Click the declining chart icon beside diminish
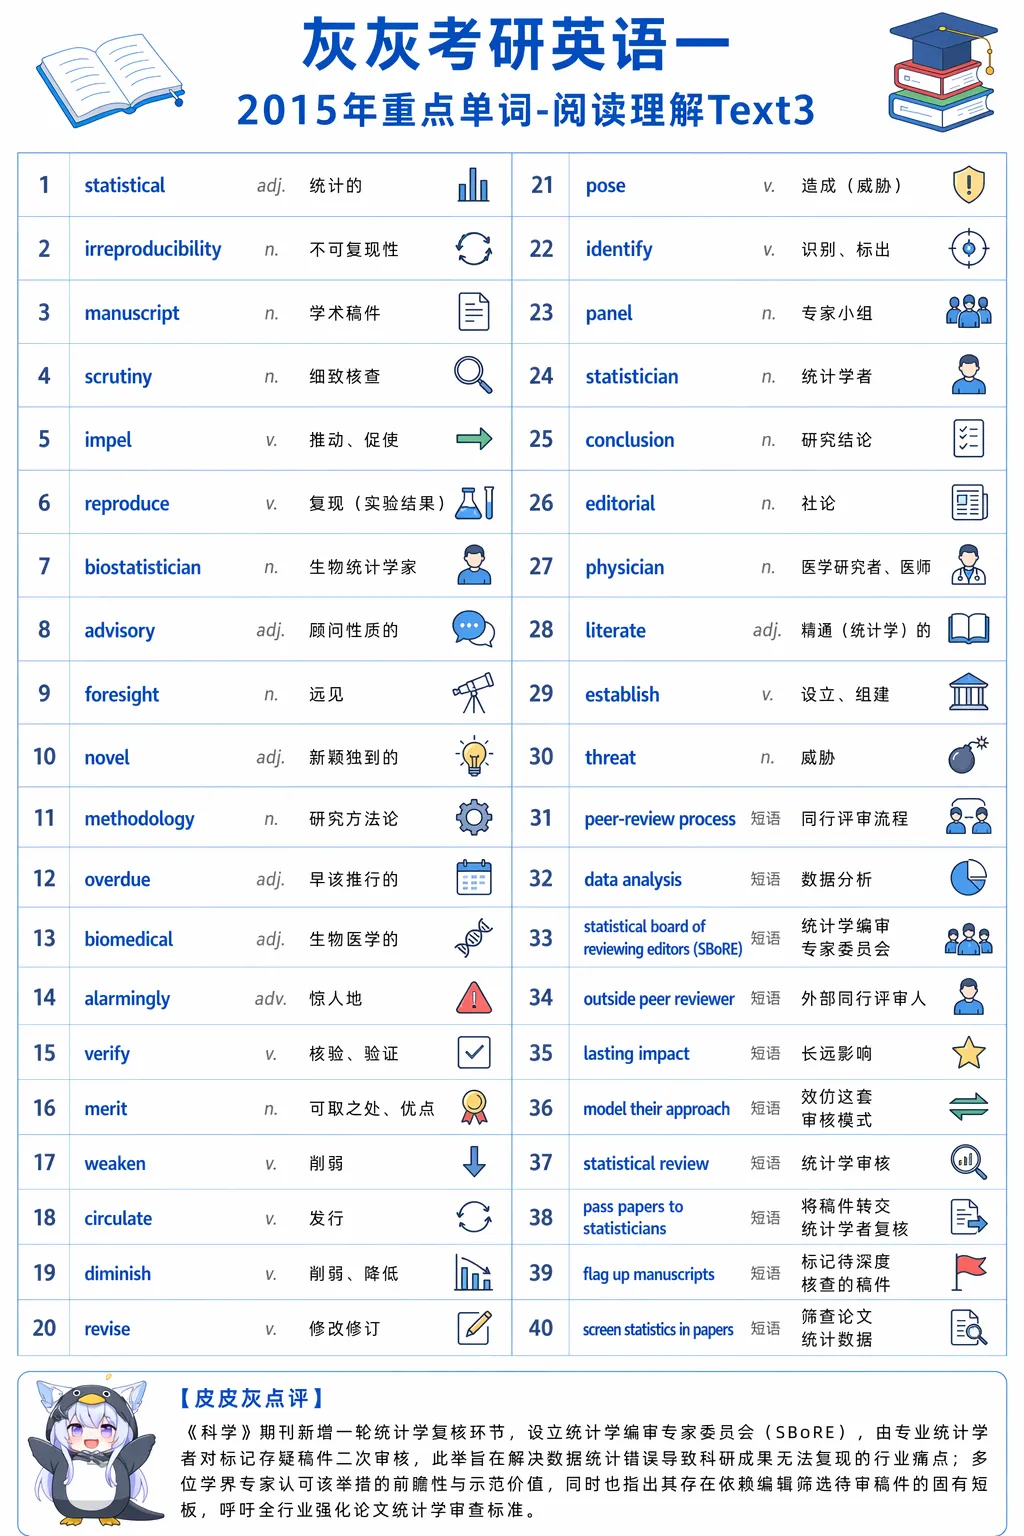The image size is (1024, 1536). click(474, 1272)
